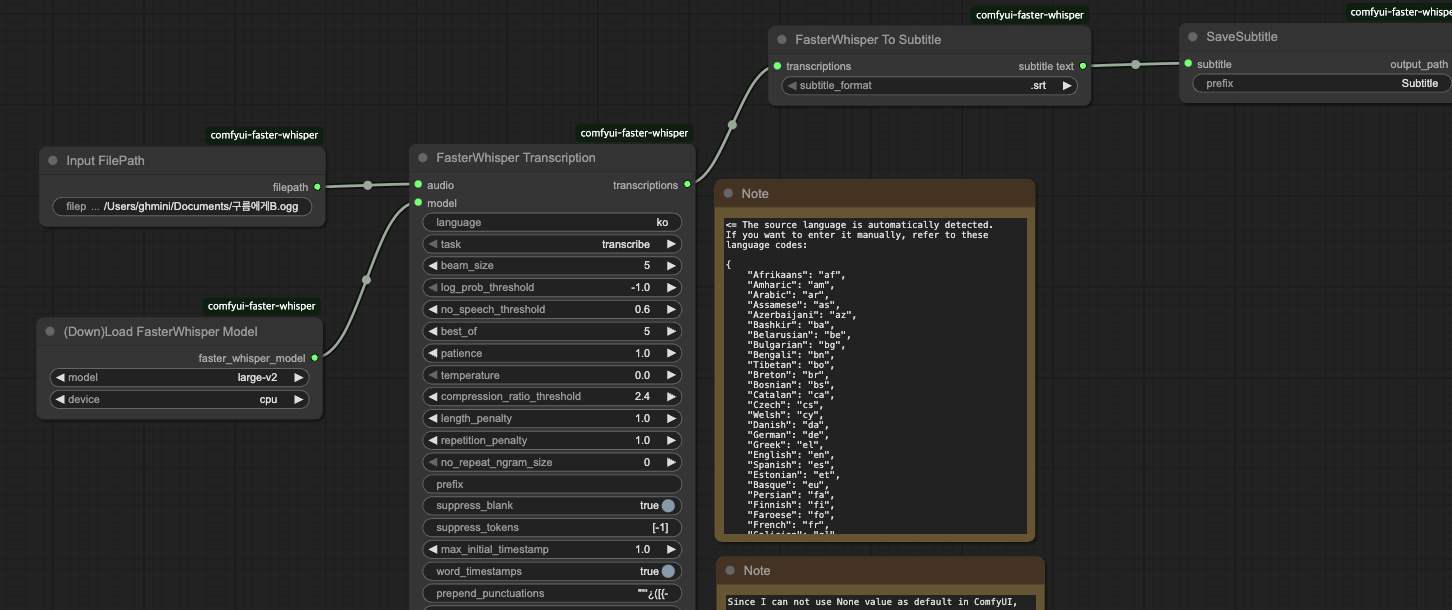This screenshot has height=610, width=1452.
Task: Collapse the (Down)Load FasterWhisper Model node dot
Action: coord(50,332)
